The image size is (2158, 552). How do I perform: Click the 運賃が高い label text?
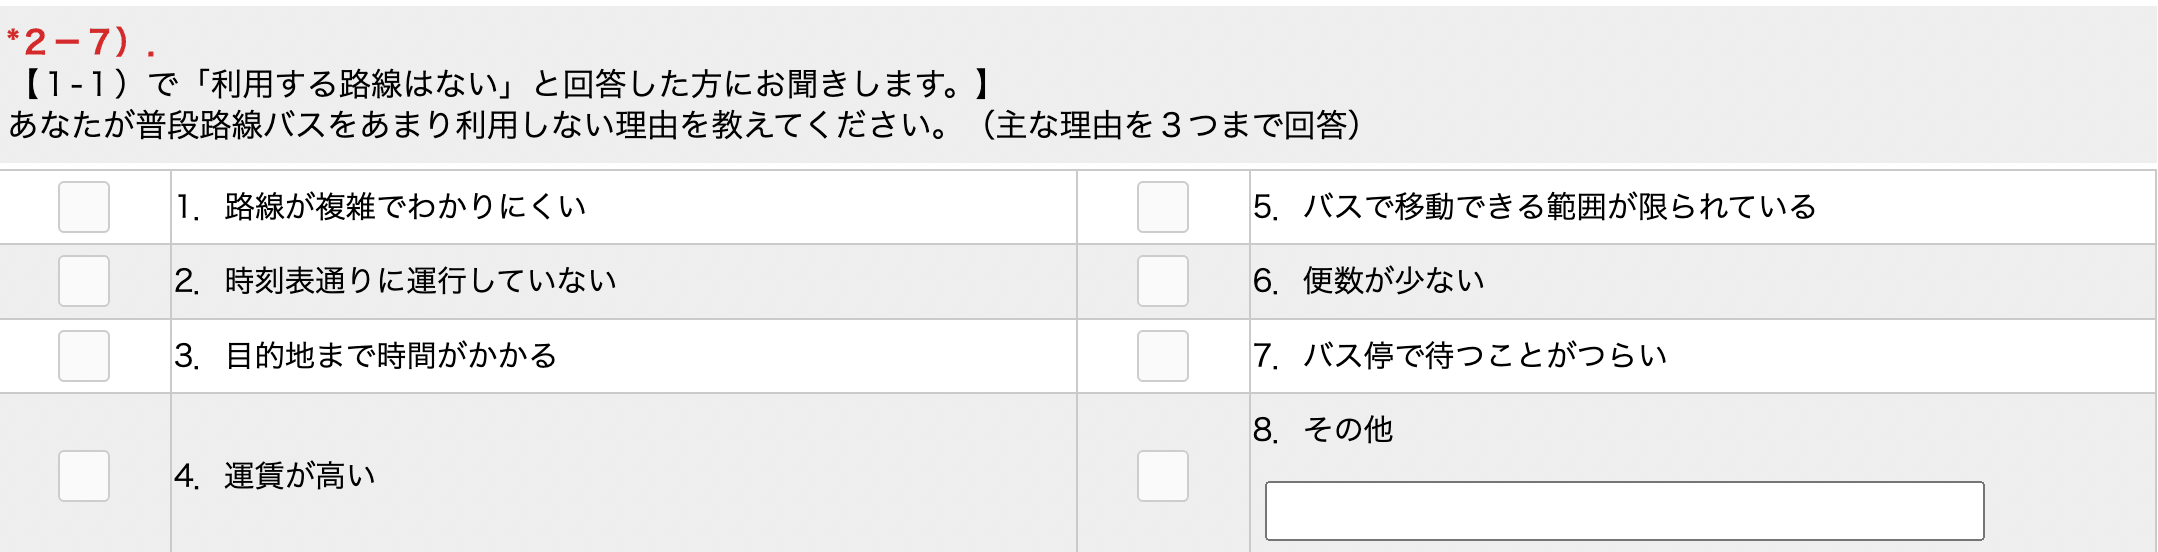click(x=299, y=476)
